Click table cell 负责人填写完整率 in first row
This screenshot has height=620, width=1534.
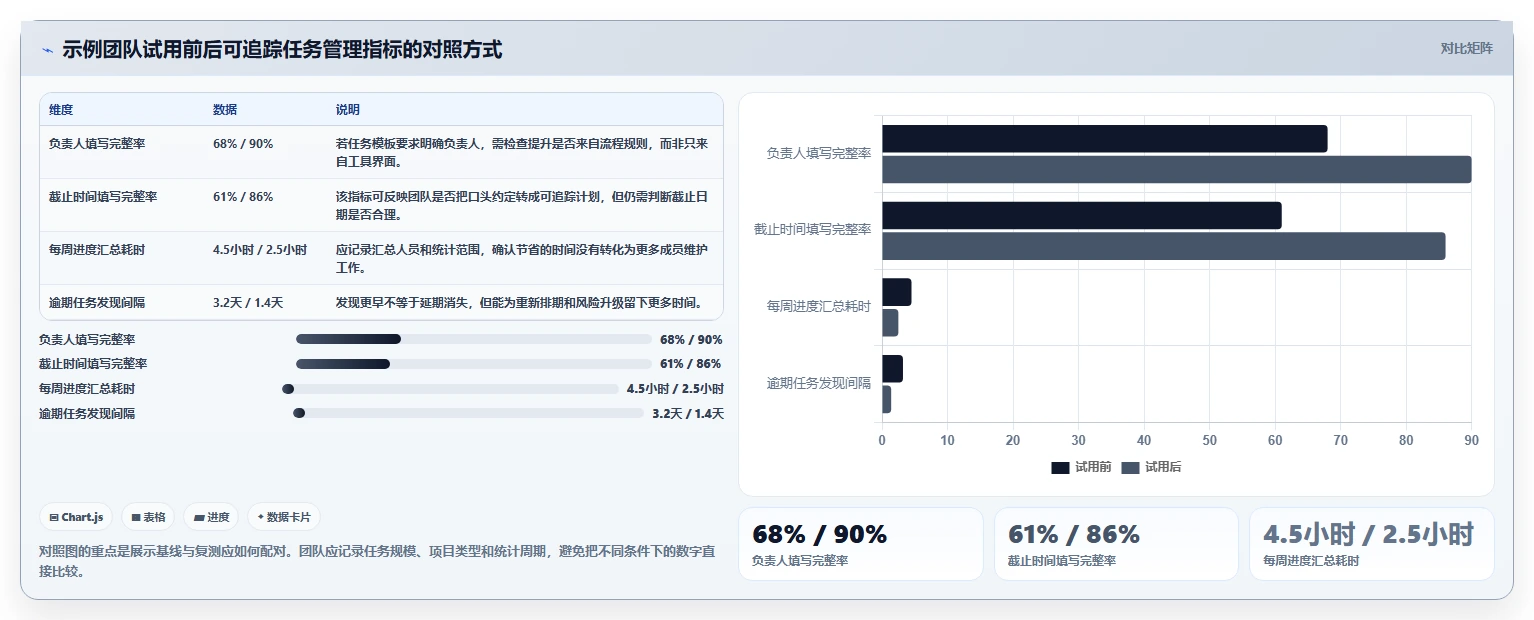tap(97, 144)
